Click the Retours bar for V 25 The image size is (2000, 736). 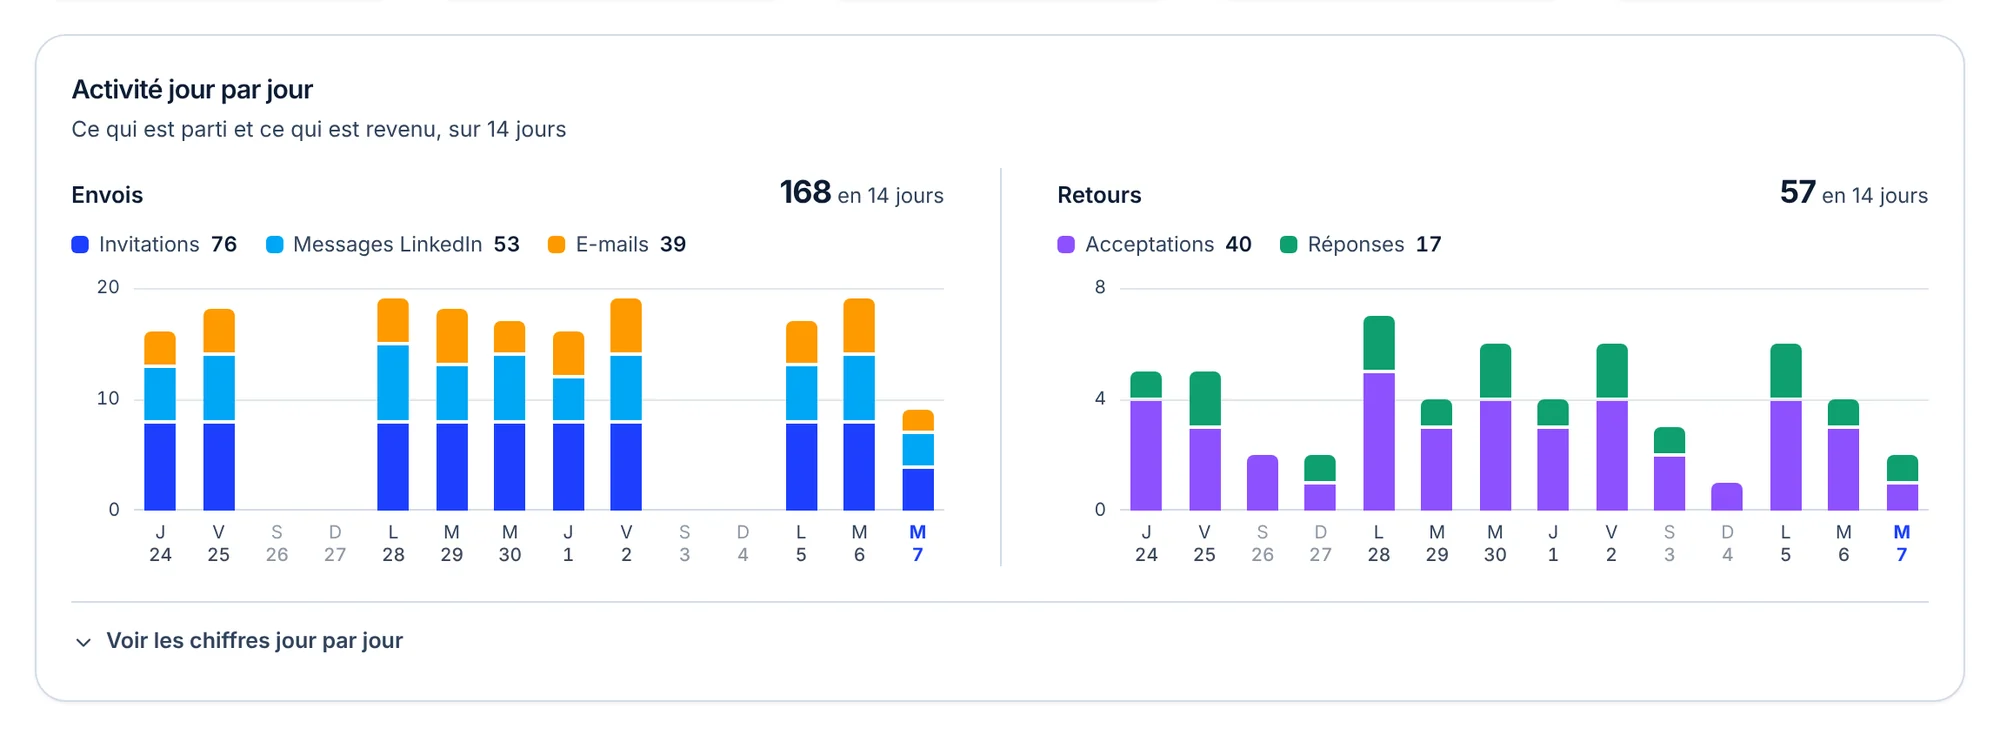tap(1205, 441)
